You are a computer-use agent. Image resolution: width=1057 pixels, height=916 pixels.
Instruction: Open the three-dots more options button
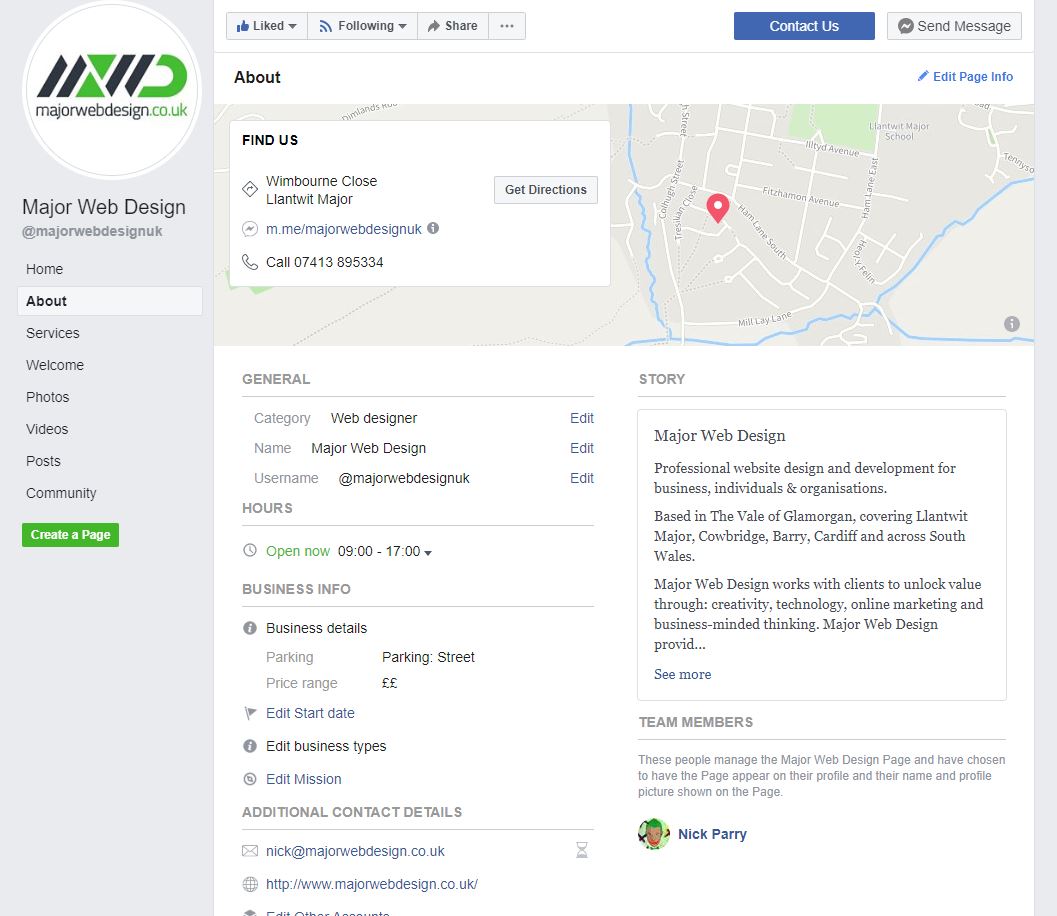[507, 26]
